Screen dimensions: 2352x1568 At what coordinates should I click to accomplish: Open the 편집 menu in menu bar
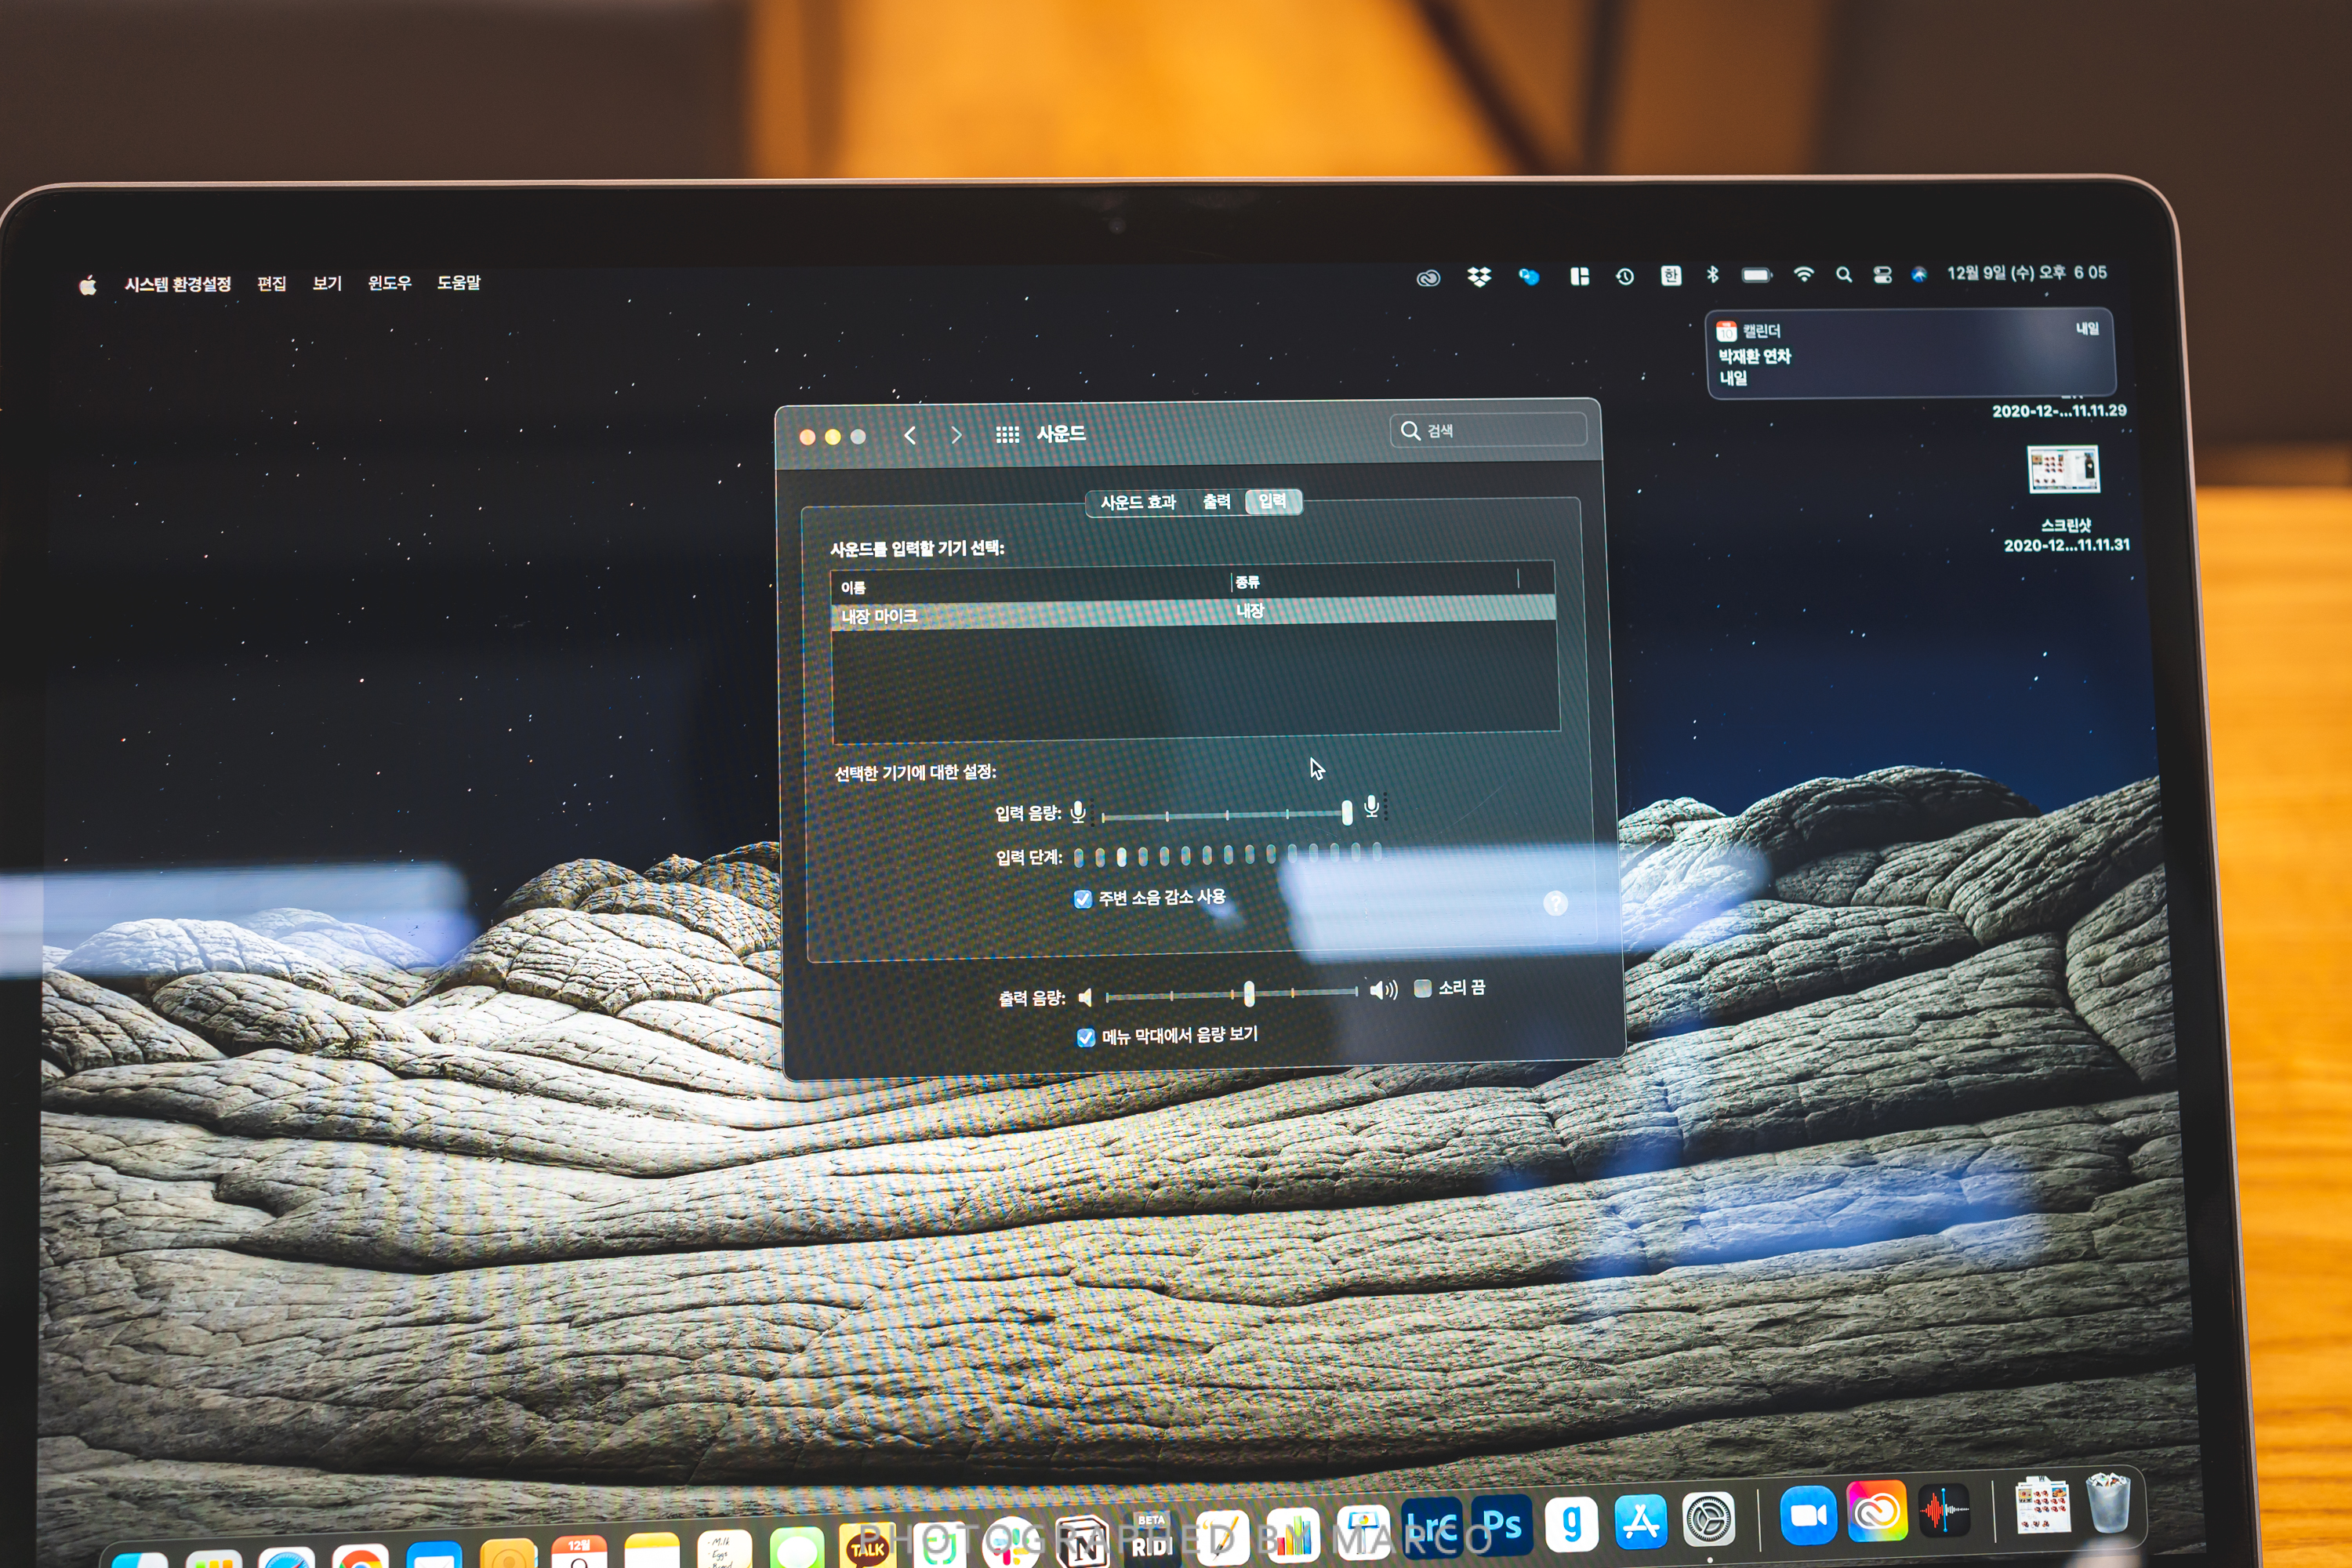271,284
